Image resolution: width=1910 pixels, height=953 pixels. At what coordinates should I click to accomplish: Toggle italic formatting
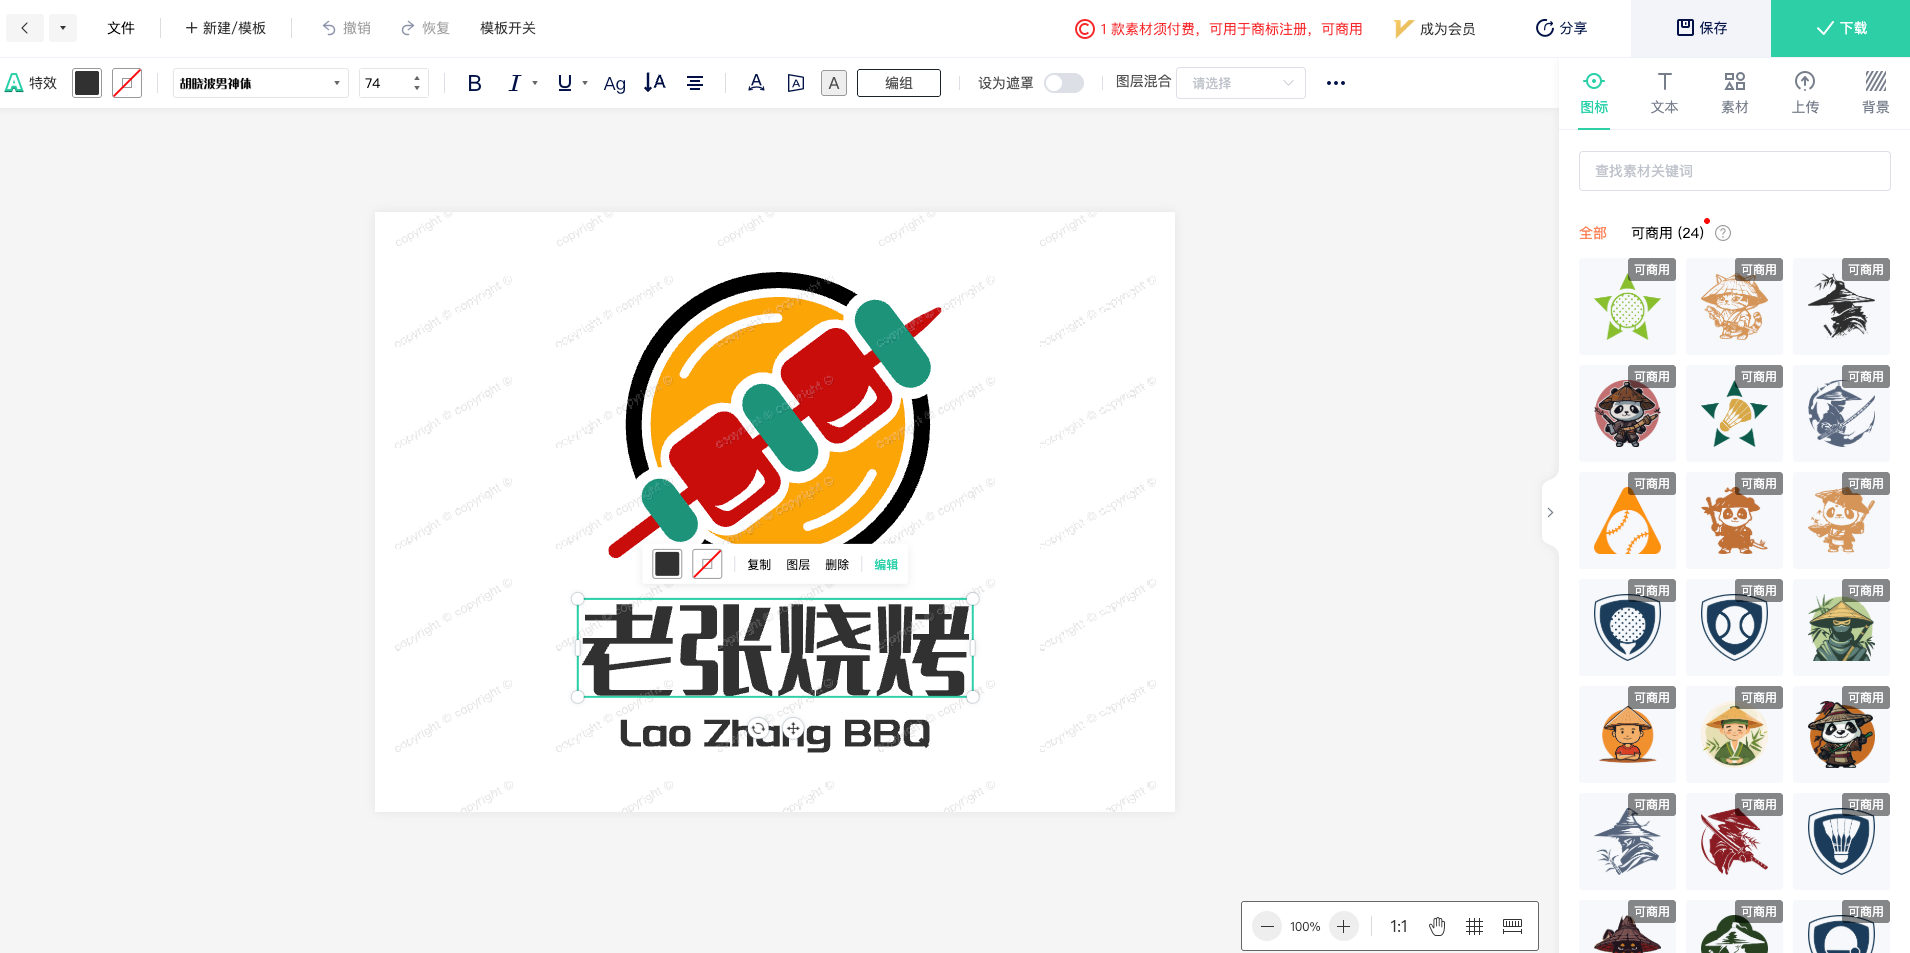pyautogui.click(x=514, y=83)
